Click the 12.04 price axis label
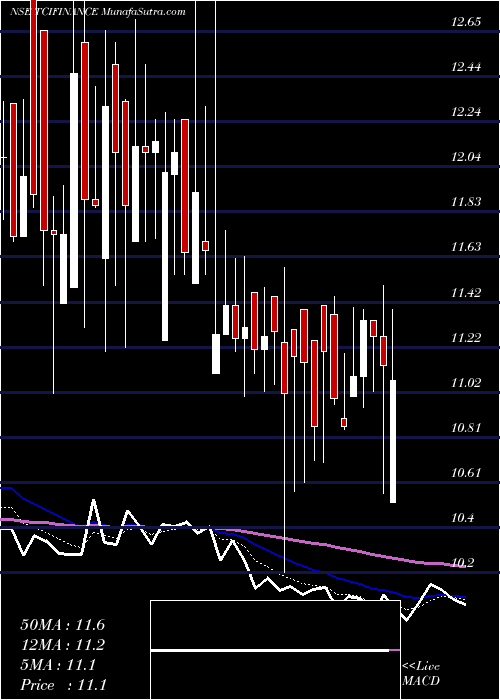 (466, 157)
